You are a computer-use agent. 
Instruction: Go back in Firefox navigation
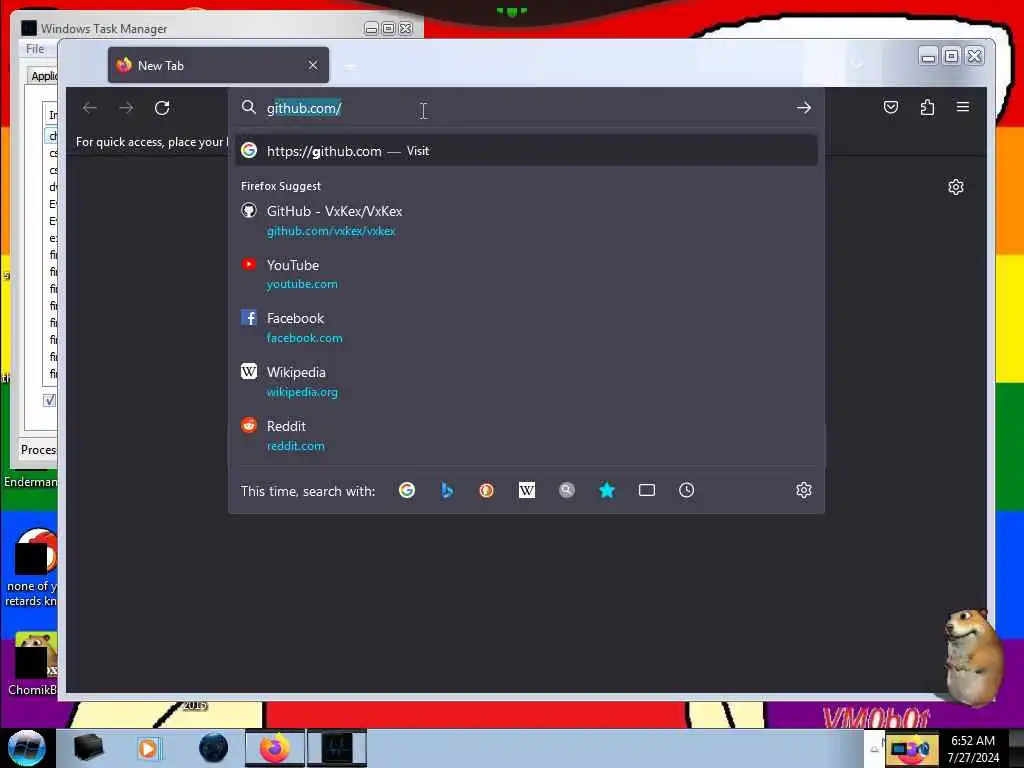pyautogui.click(x=89, y=108)
